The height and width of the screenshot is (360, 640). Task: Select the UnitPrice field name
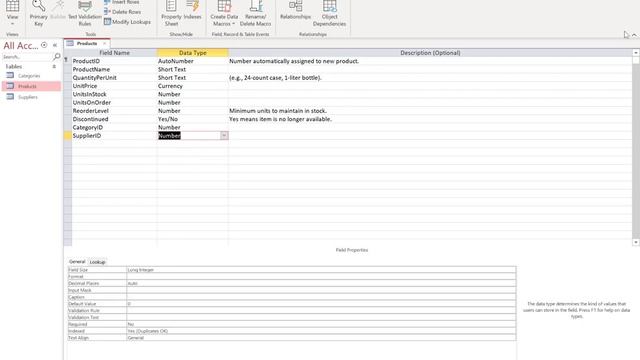(x=85, y=86)
